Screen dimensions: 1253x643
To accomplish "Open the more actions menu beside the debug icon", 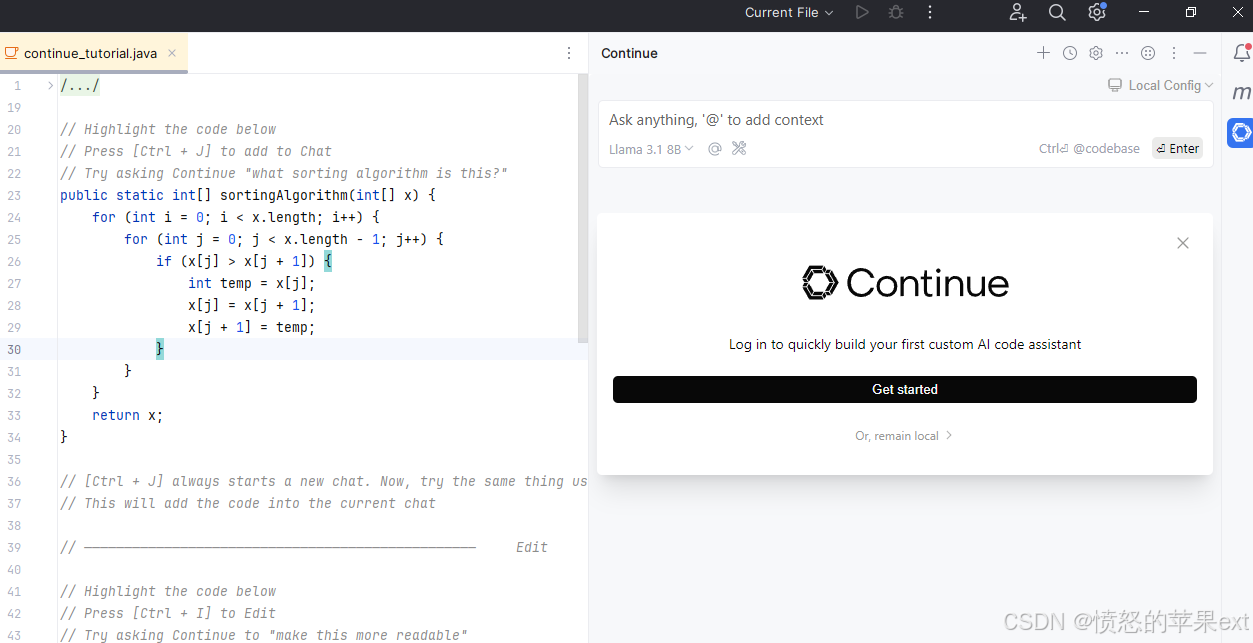I will [x=930, y=12].
